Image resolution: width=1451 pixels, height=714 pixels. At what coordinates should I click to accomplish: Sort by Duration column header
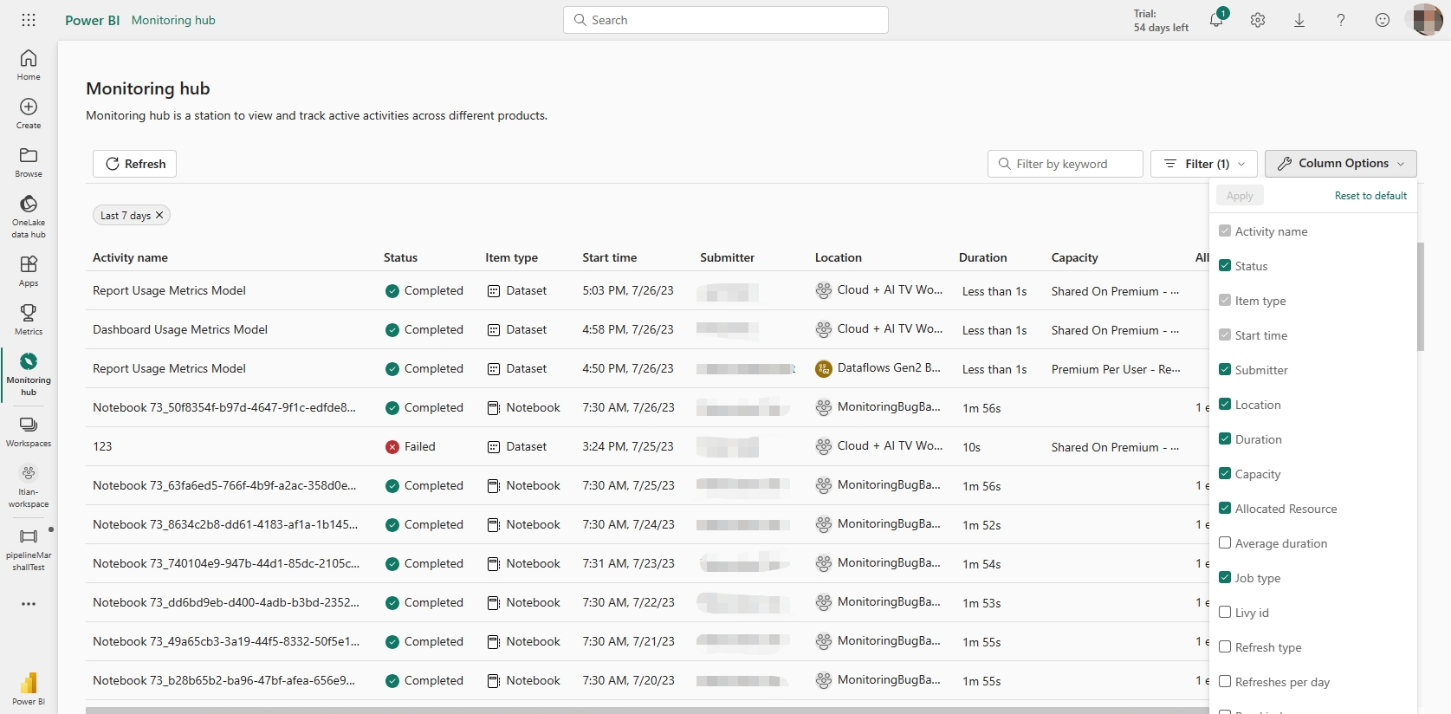[x=983, y=258]
